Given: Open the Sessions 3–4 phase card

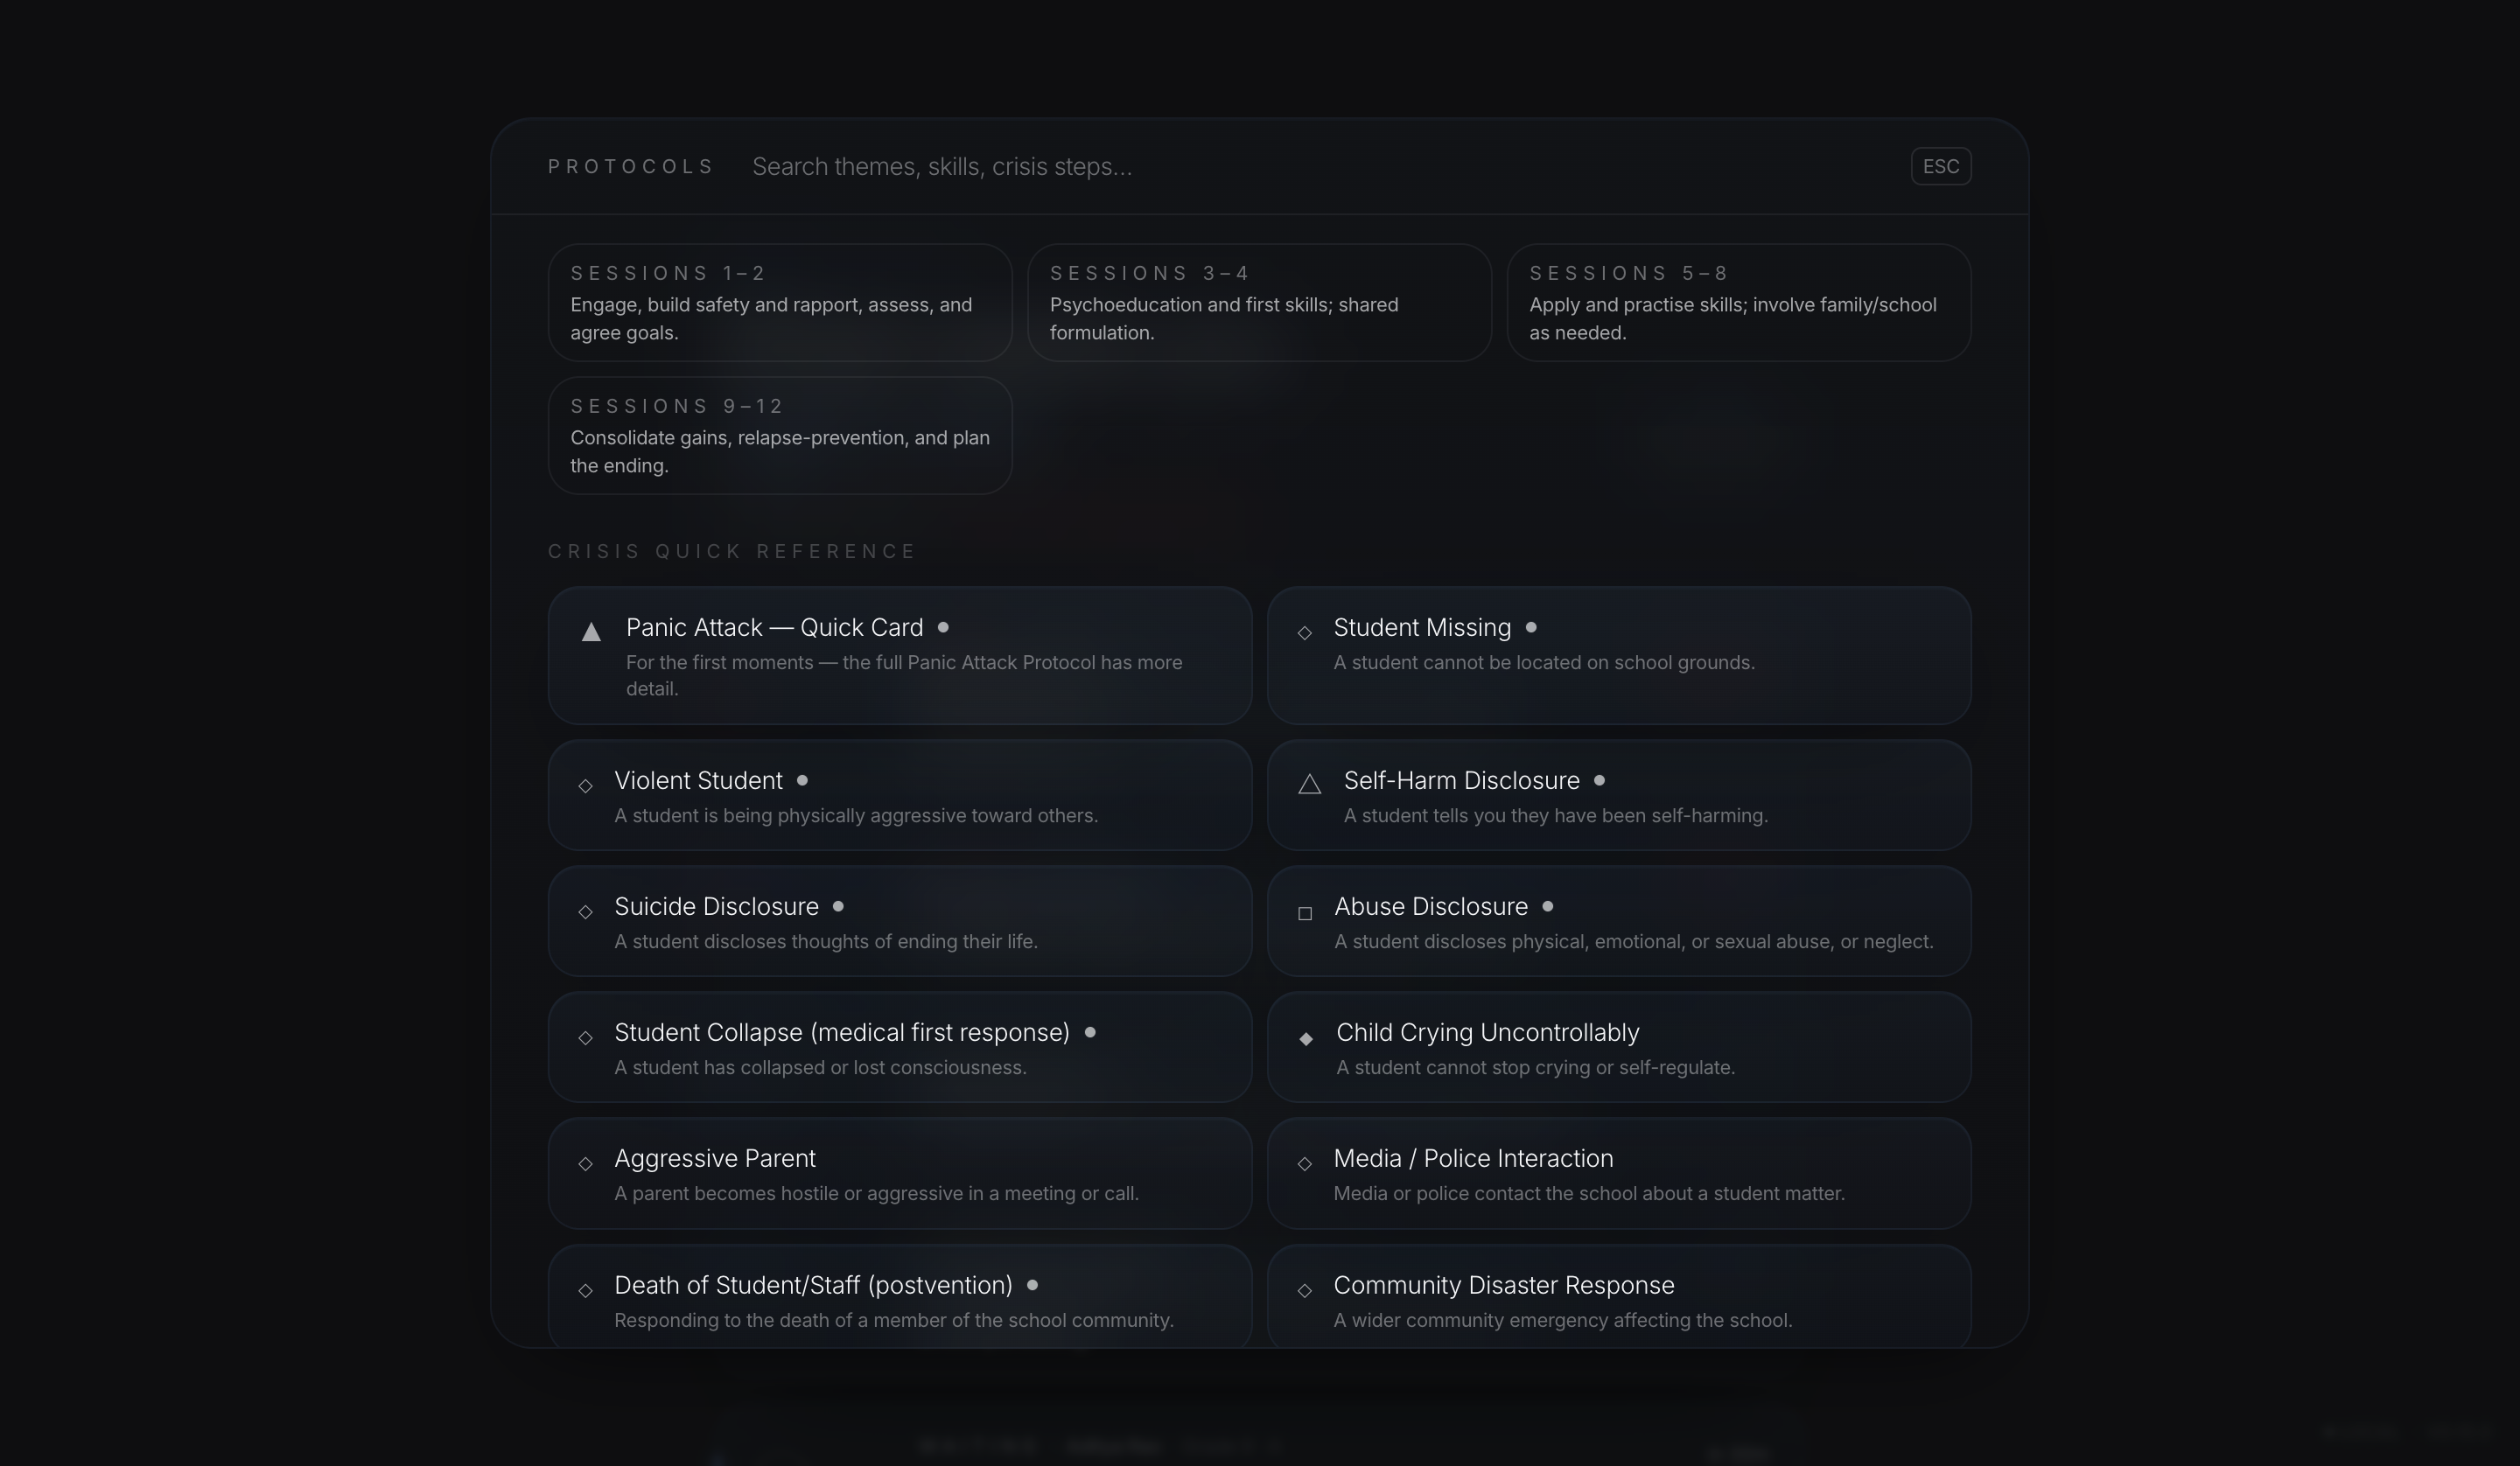Looking at the screenshot, I should (1259, 302).
